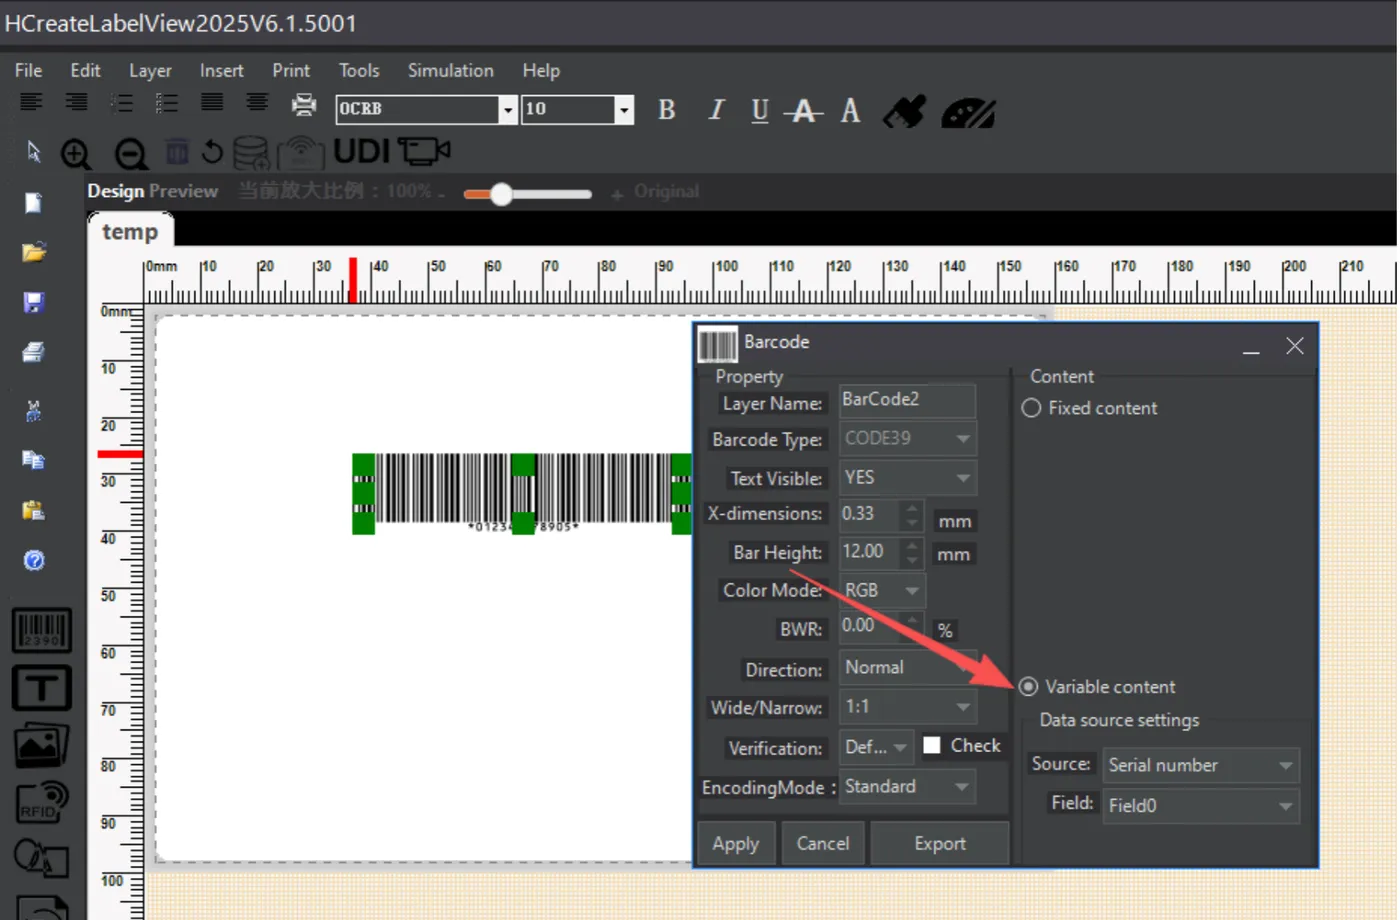Select the temp document tab
This screenshot has width=1400, height=920.
(130, 232)
